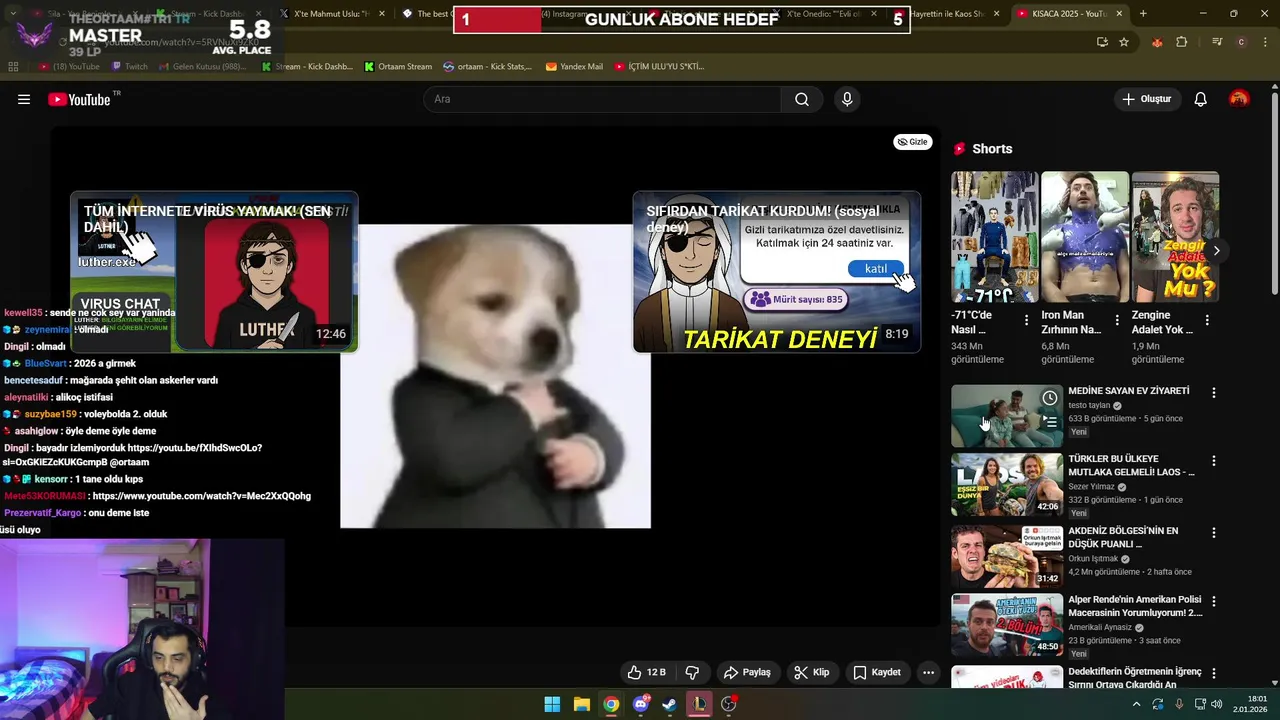Like the video with 12 B likes
The image size is (1280, 720).
(x=647, y=672)
